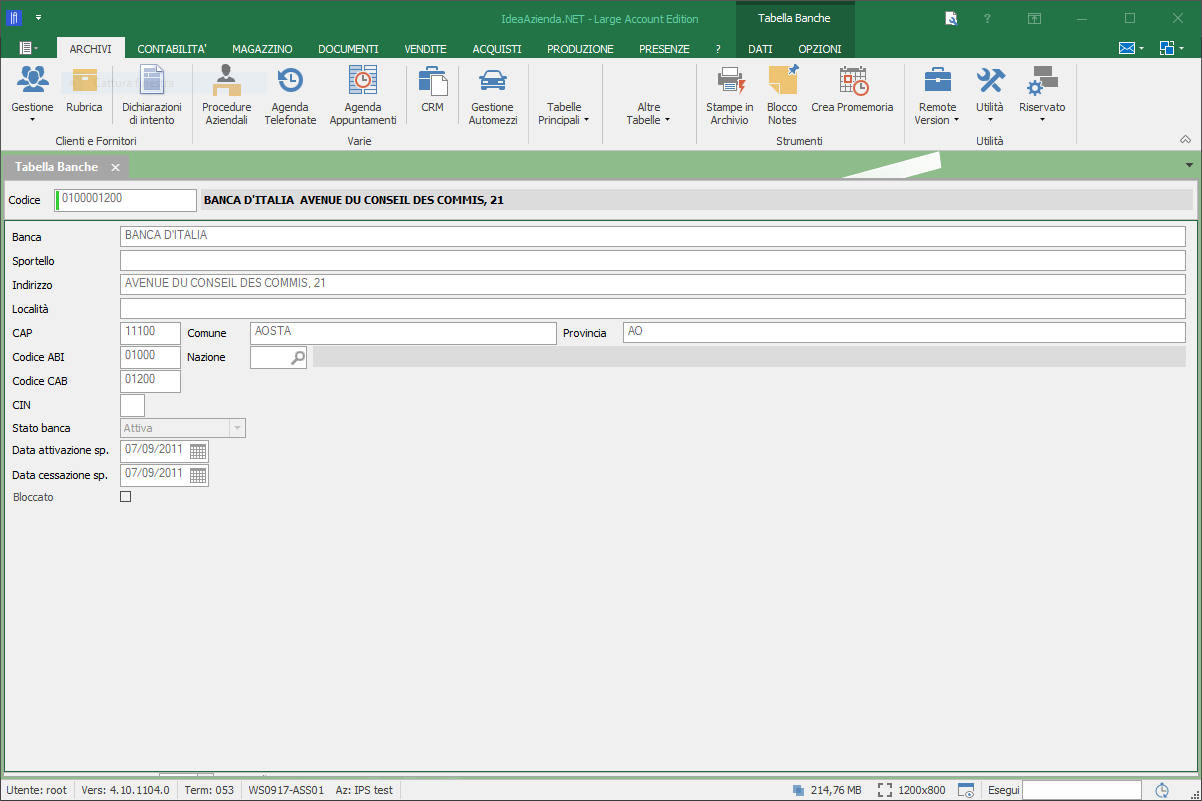1202x801 pixels.
Task: Open the OPZIONI contextual tab
Action: click(x=820, y=48)
